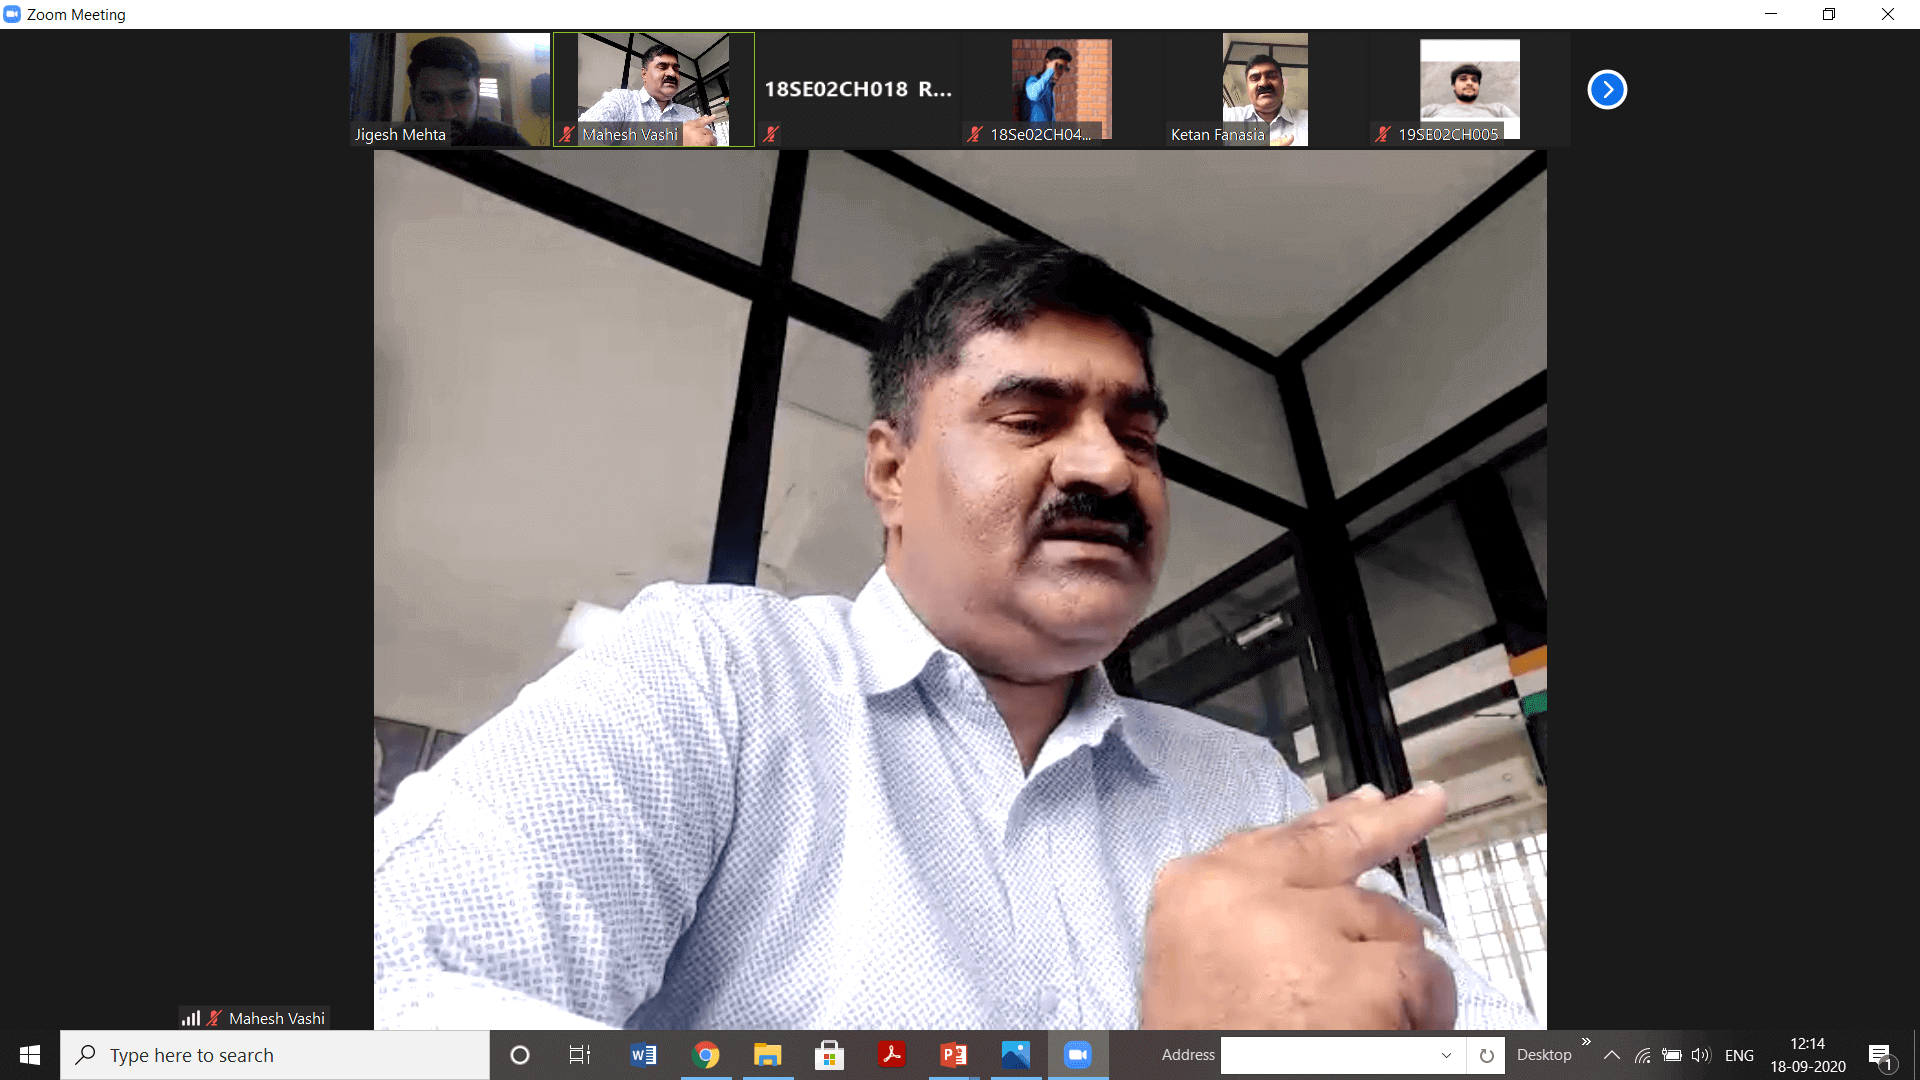Show next page of participant thumbnails
The width and height of the screenshot is (1920, 1080).
point(1607,89)
